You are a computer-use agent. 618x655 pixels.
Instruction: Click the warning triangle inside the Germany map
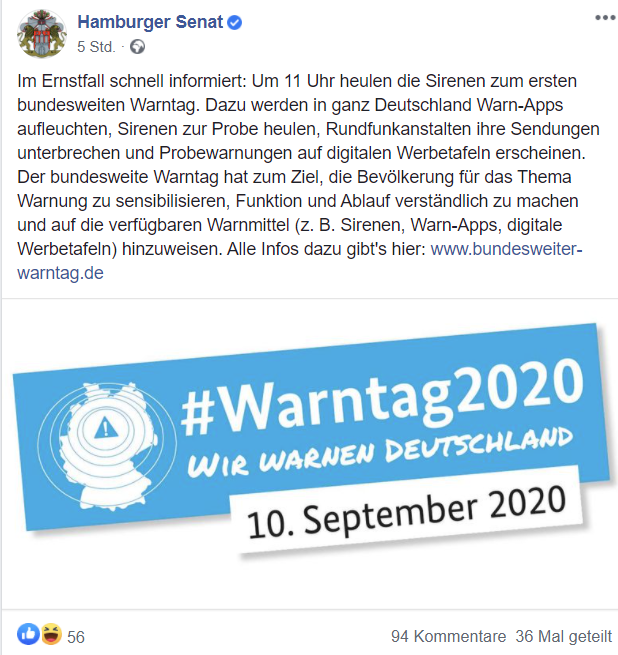105,428
